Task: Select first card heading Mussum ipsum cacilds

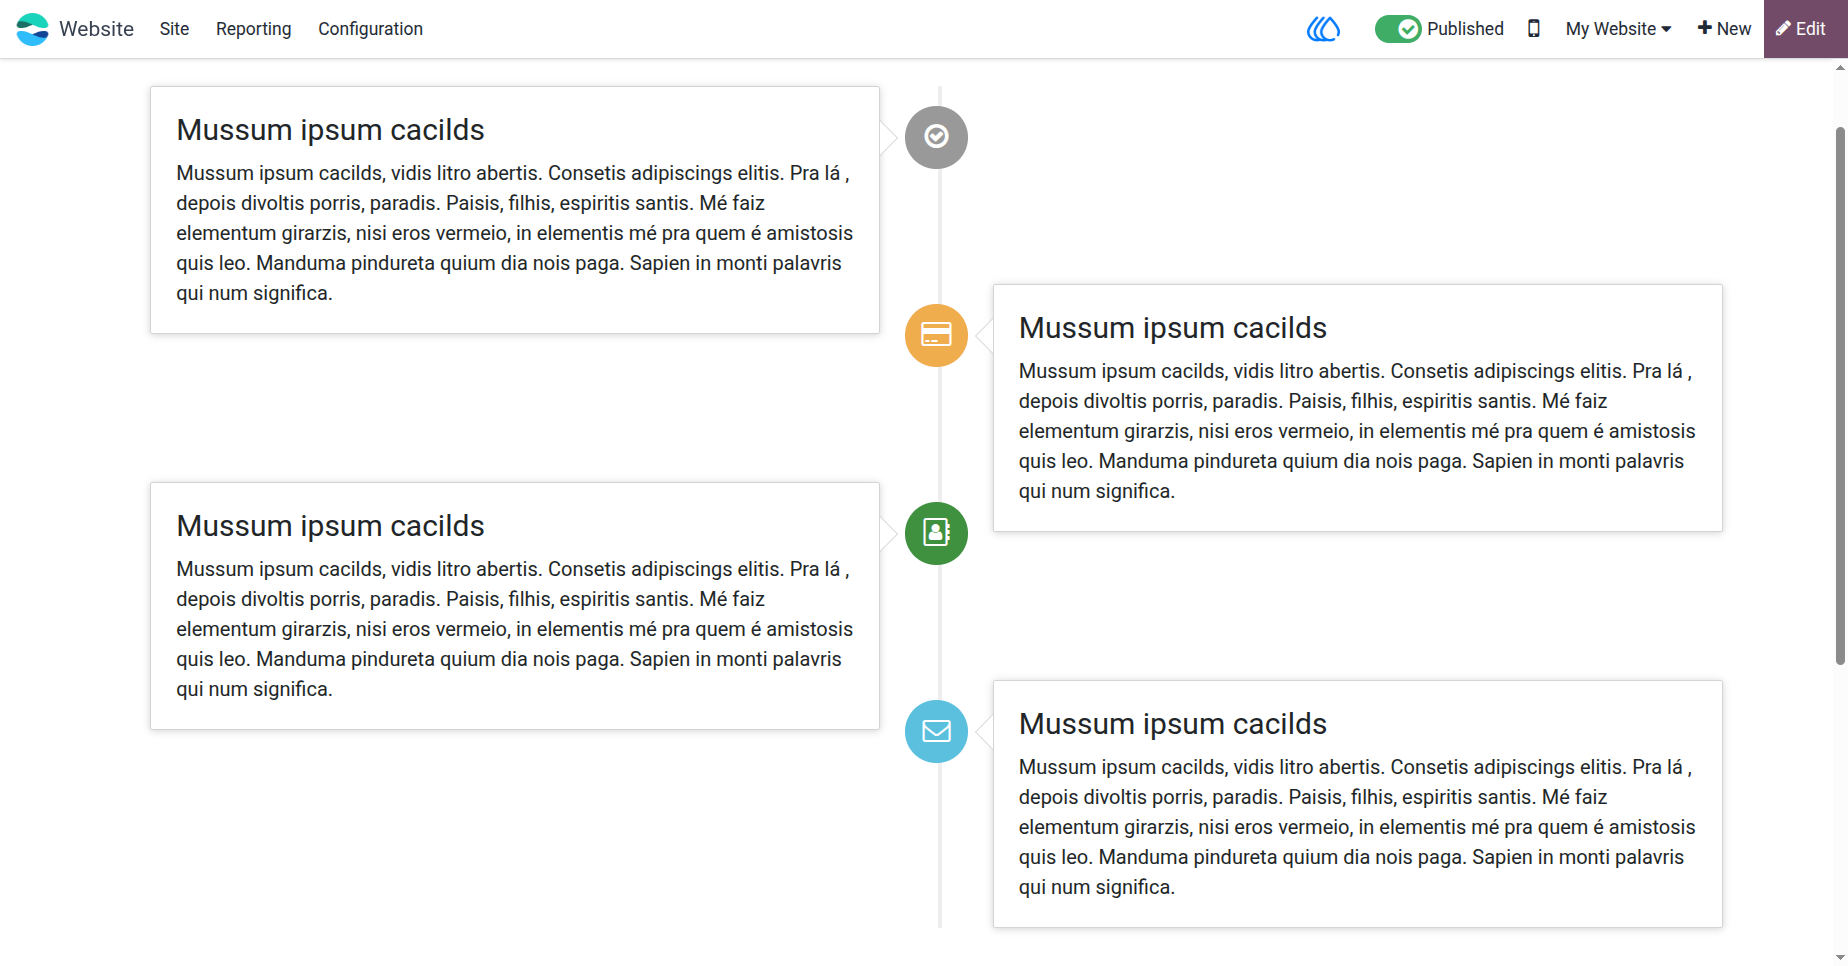Action: (330, 130)
